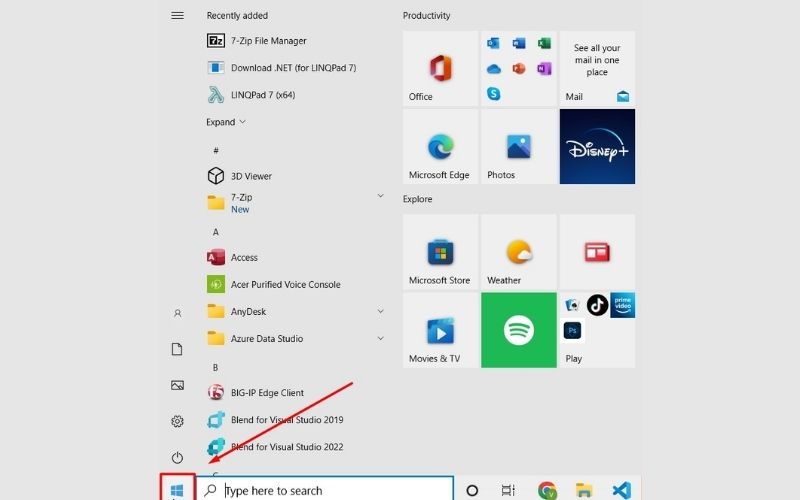Open the Mail tile

click(597, 68)
